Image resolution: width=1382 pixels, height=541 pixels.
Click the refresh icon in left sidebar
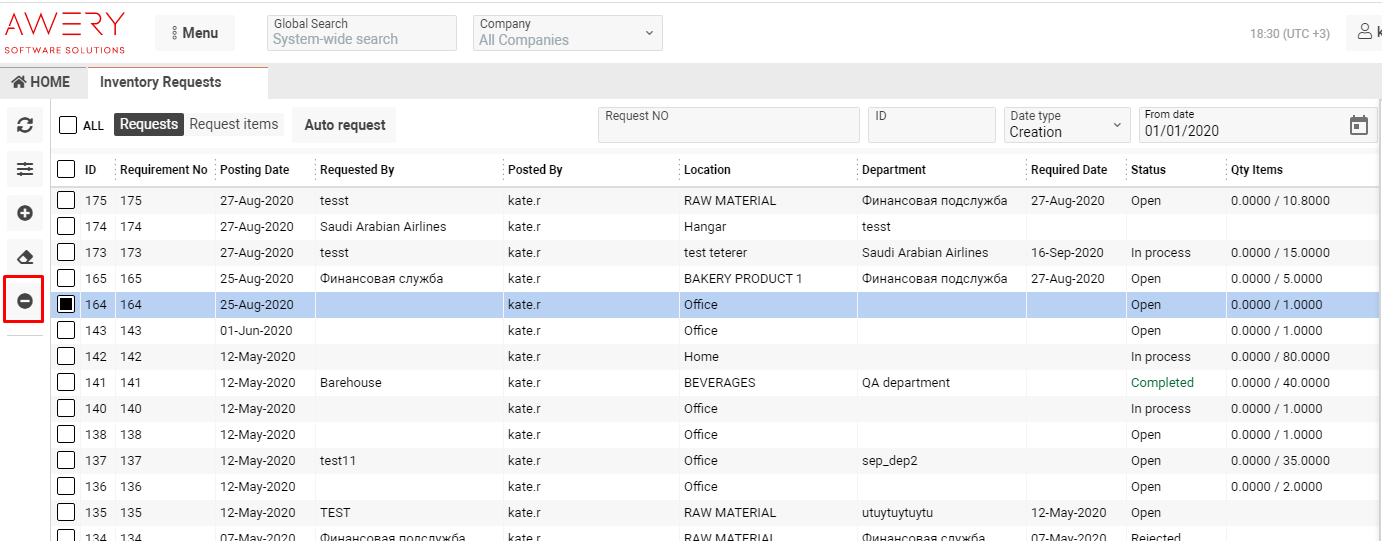pos(25,125)
